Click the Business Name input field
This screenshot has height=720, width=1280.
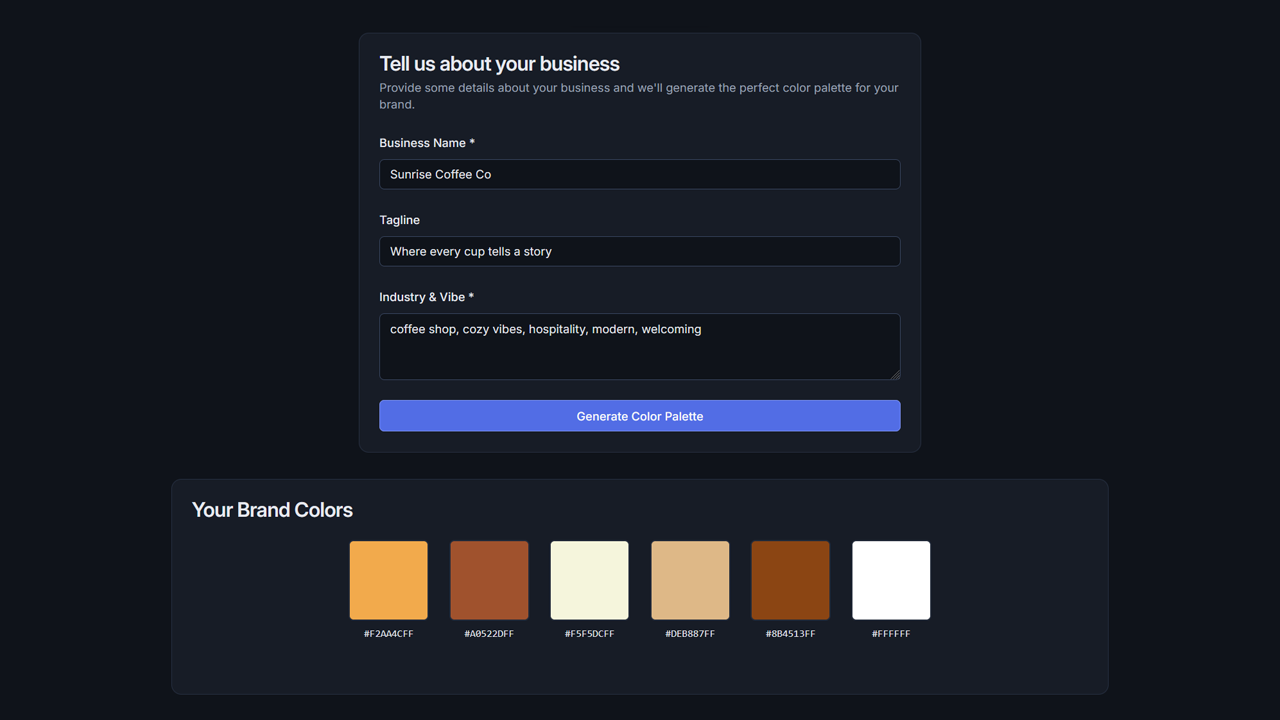coord(639,174)
